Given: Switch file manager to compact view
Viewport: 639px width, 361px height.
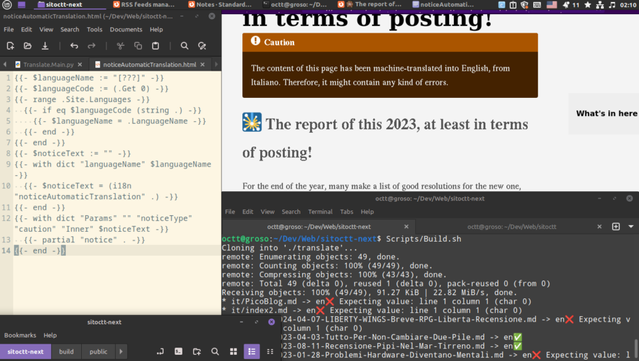Looking at the screenshot, I should point(270,351).
